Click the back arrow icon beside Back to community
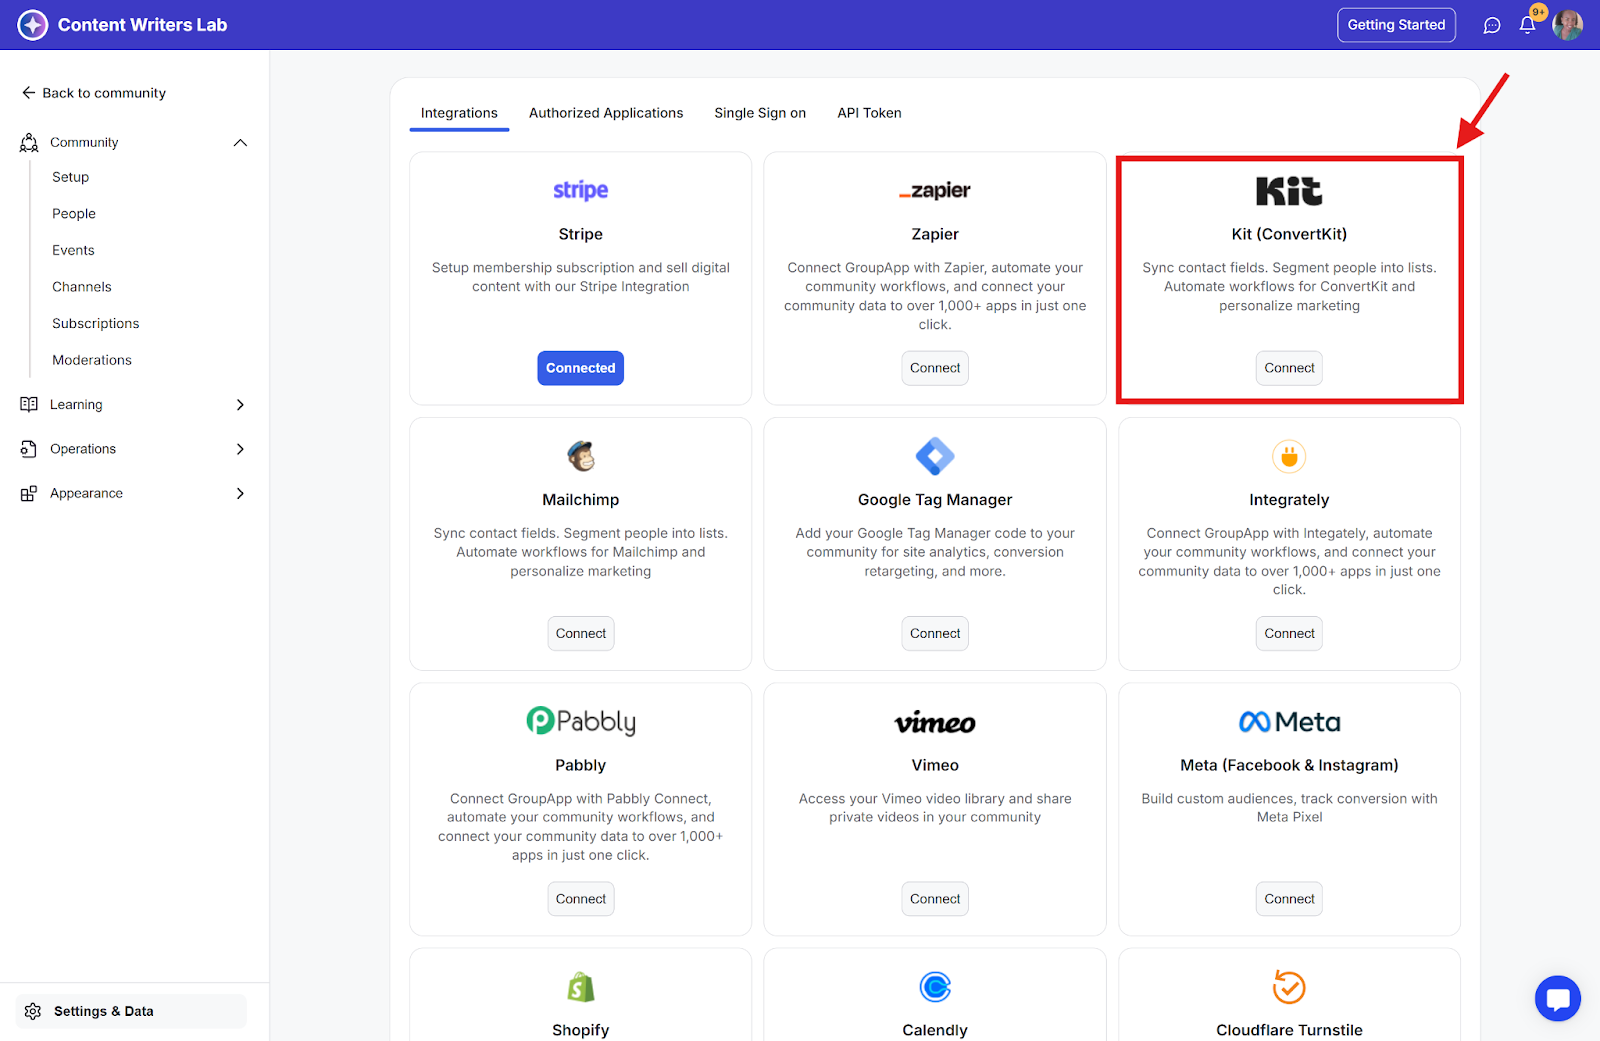 click(x=28, y=93)
